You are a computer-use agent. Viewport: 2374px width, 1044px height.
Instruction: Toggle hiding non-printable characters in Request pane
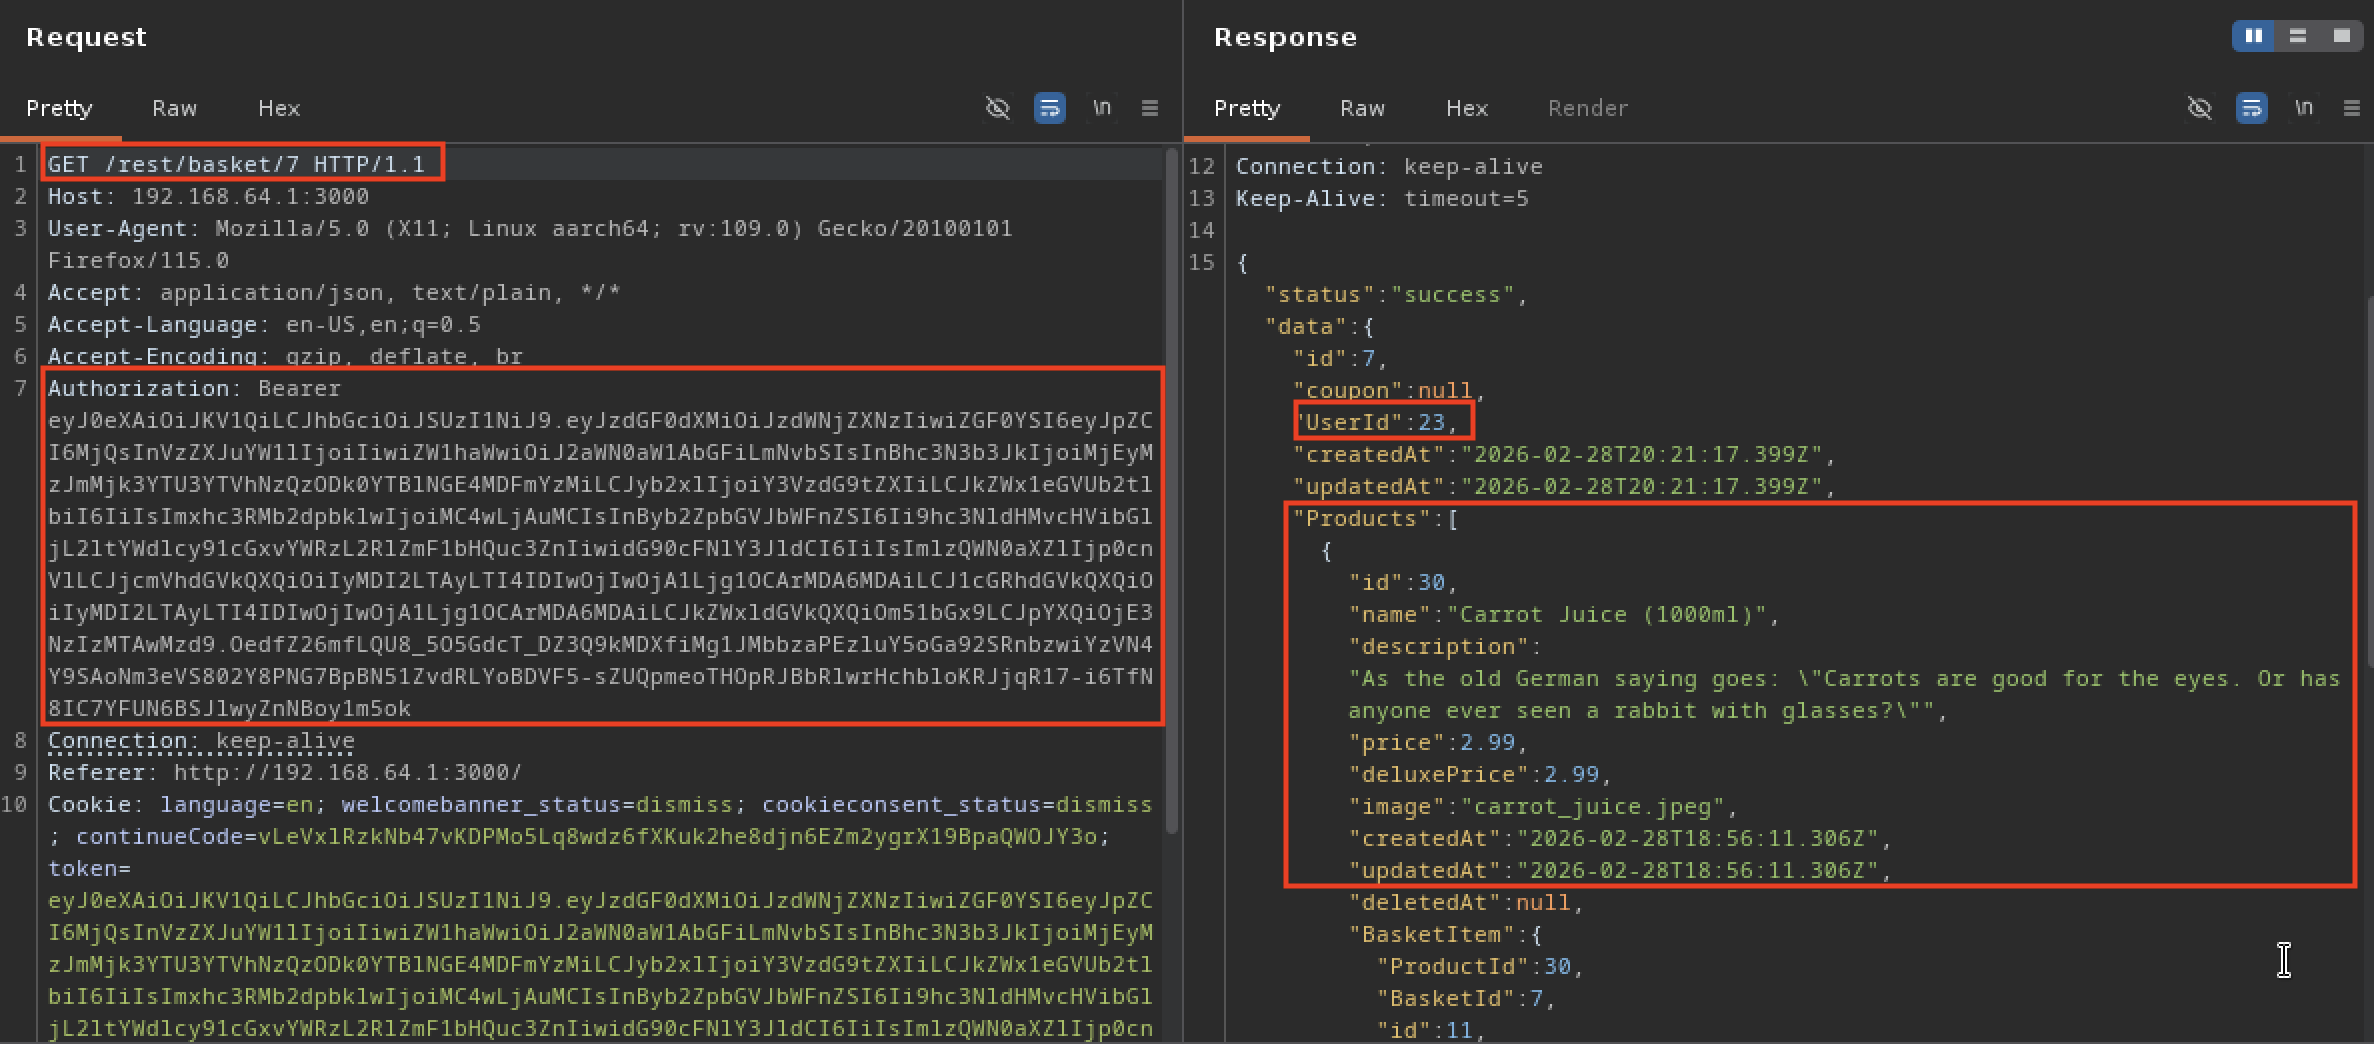tap(997, 108)
